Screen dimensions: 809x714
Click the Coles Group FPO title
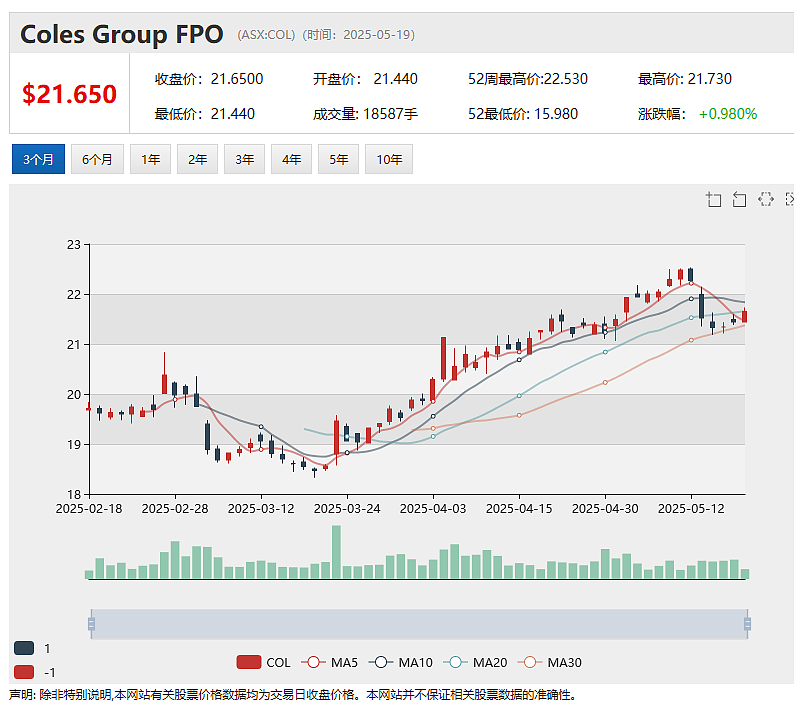pos(122,35)
